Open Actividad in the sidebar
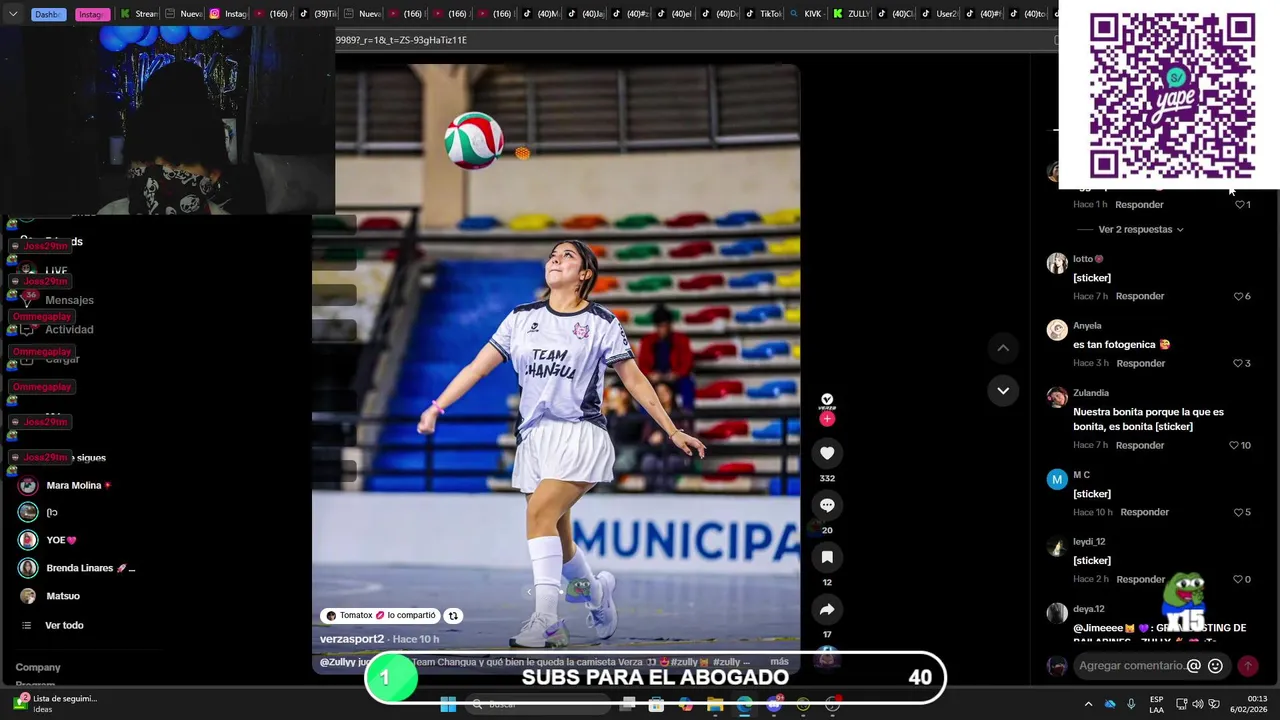The image size is (1280, 720). [x=69, y=329]
